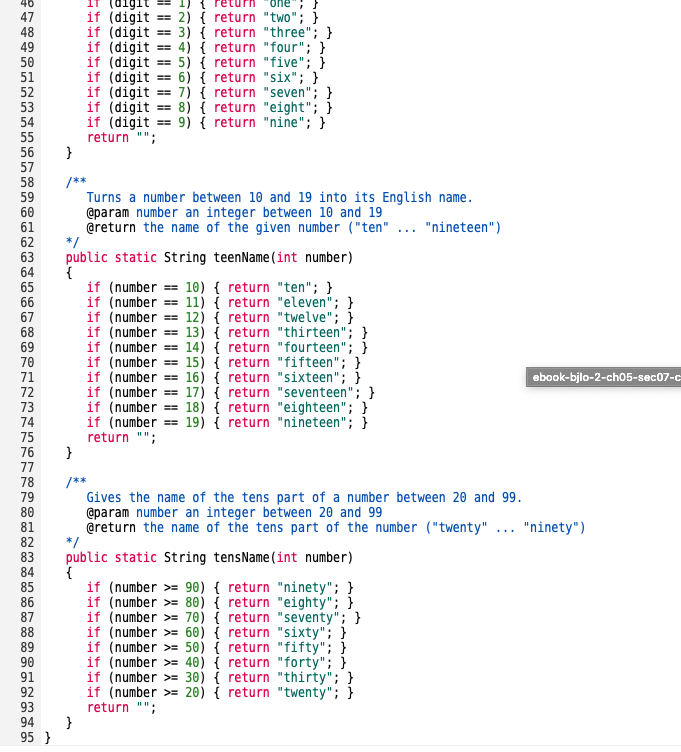Click the "fourteen" string literal
681x752 pixels.
click(312, 348)
